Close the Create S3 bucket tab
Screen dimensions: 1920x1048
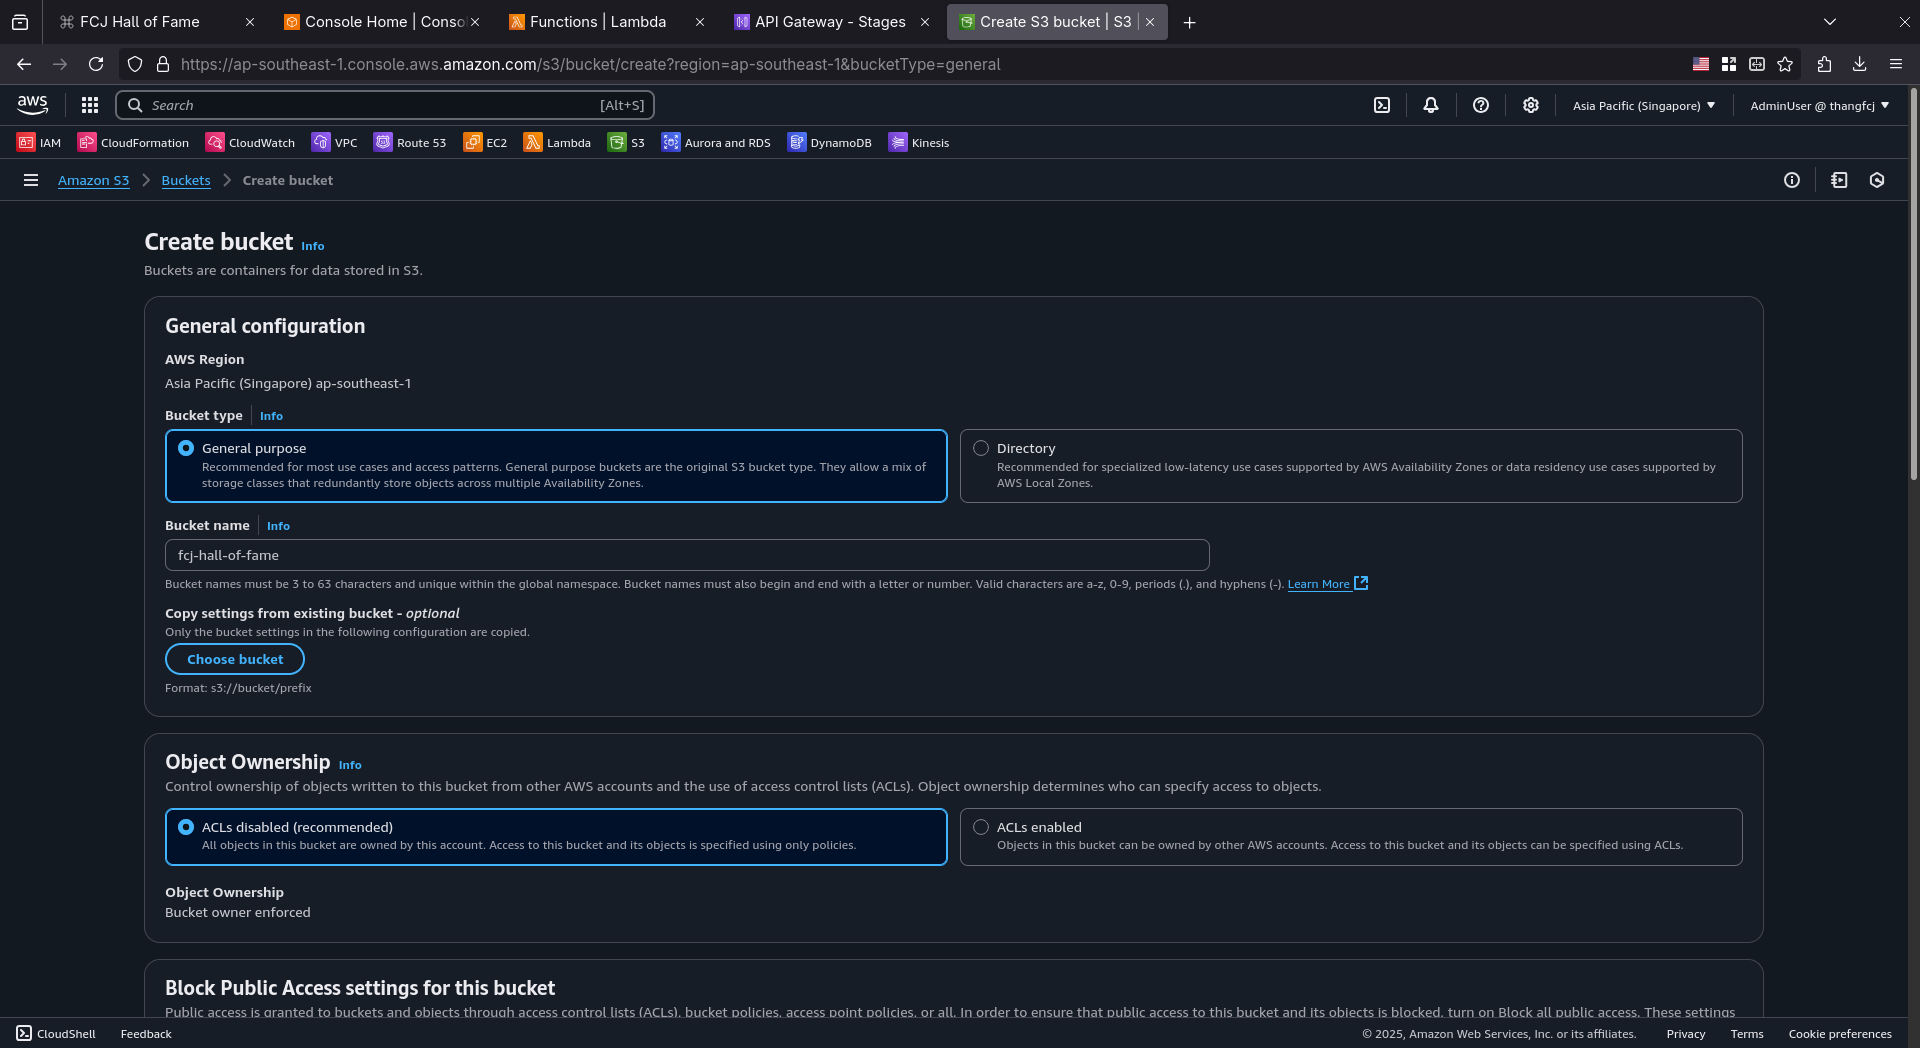pos(1150,22)
